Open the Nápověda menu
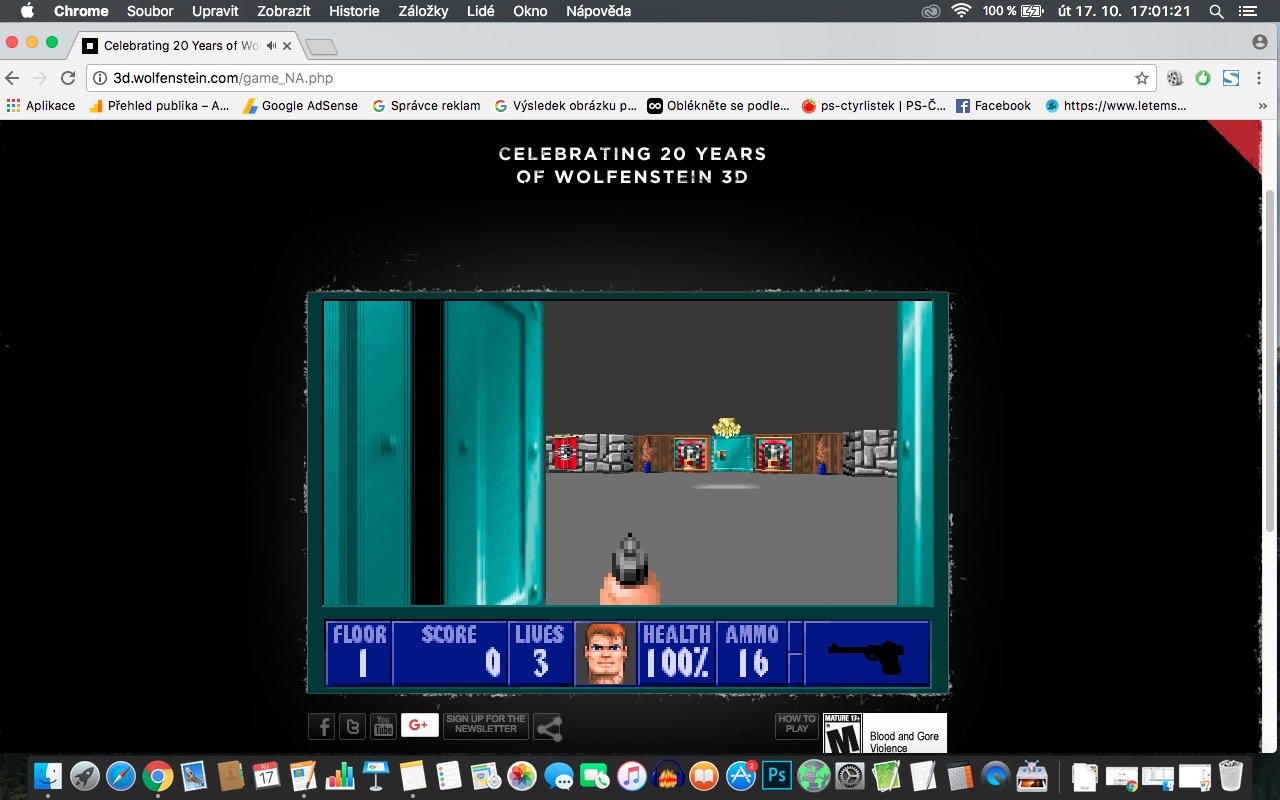1280x800 pixels. (x=598, y=11)
